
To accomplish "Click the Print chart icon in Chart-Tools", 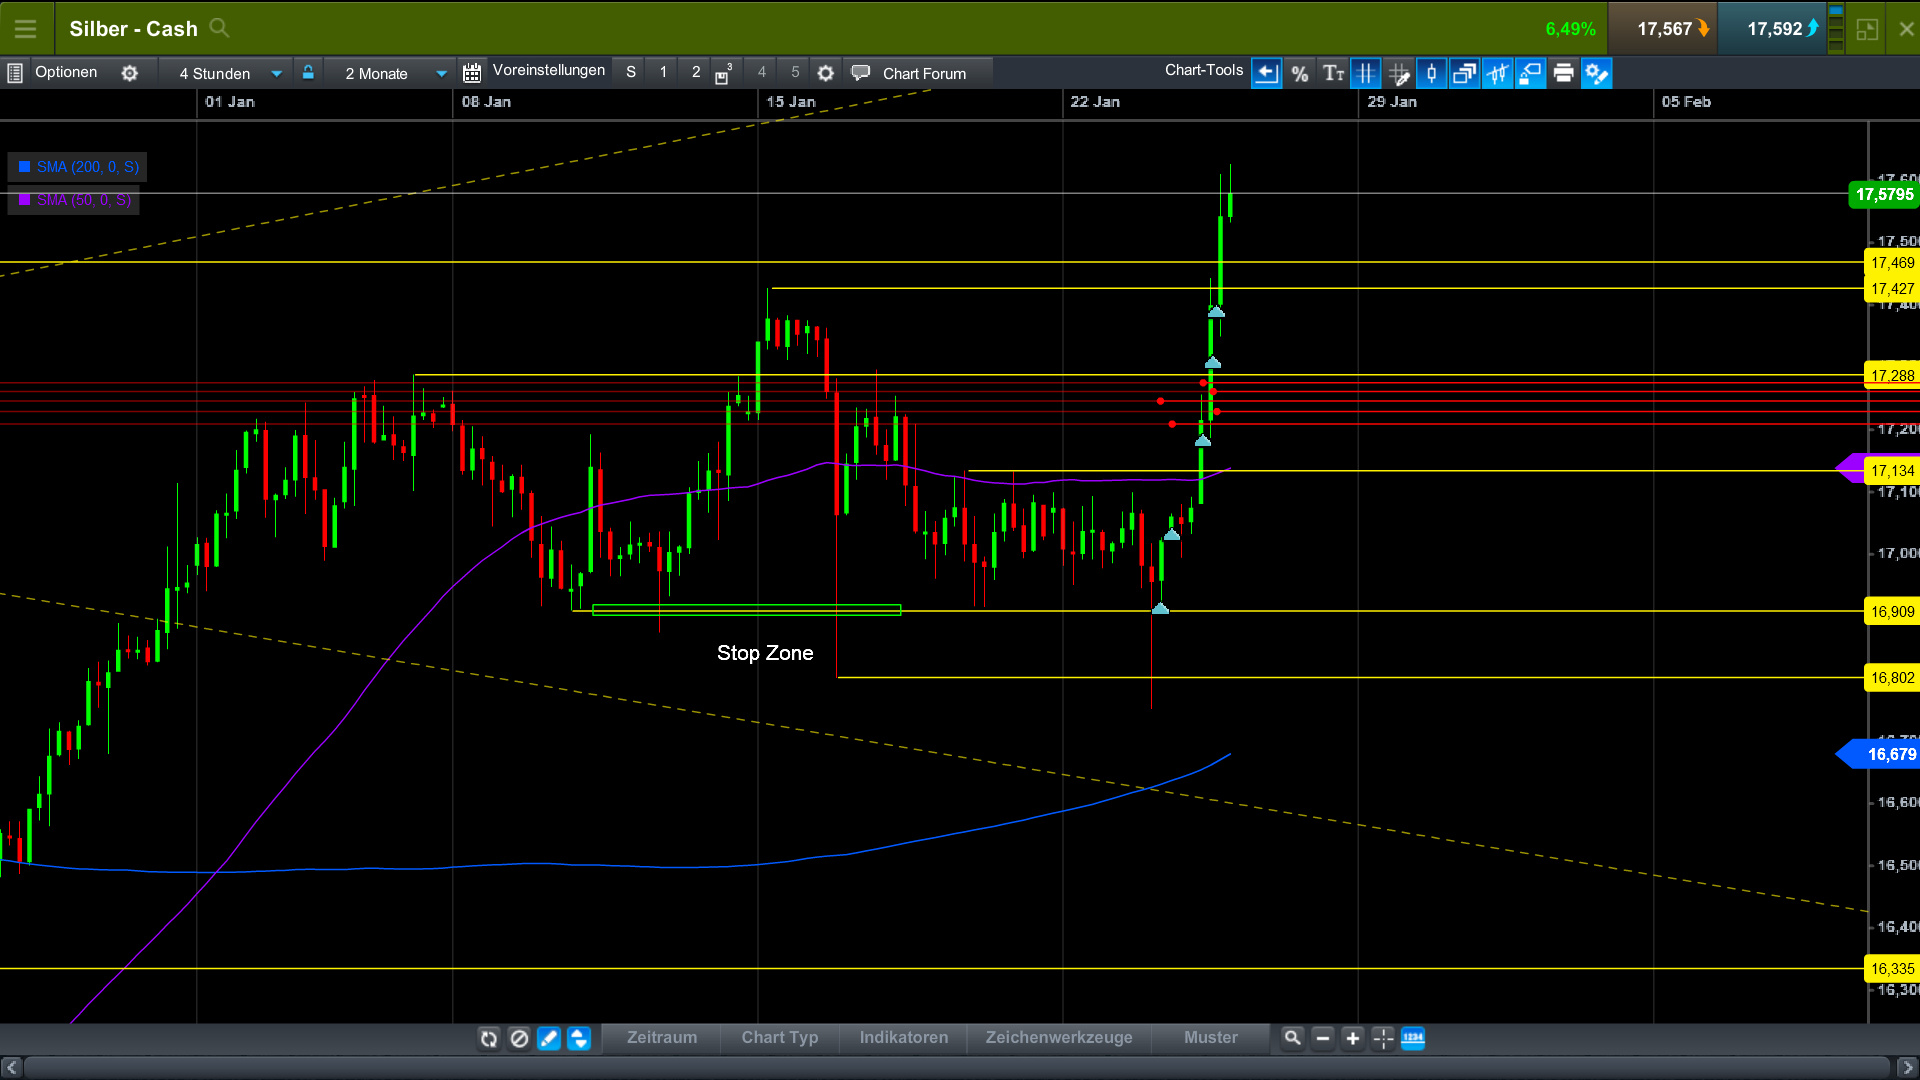I will click(x=1563, y=72).
